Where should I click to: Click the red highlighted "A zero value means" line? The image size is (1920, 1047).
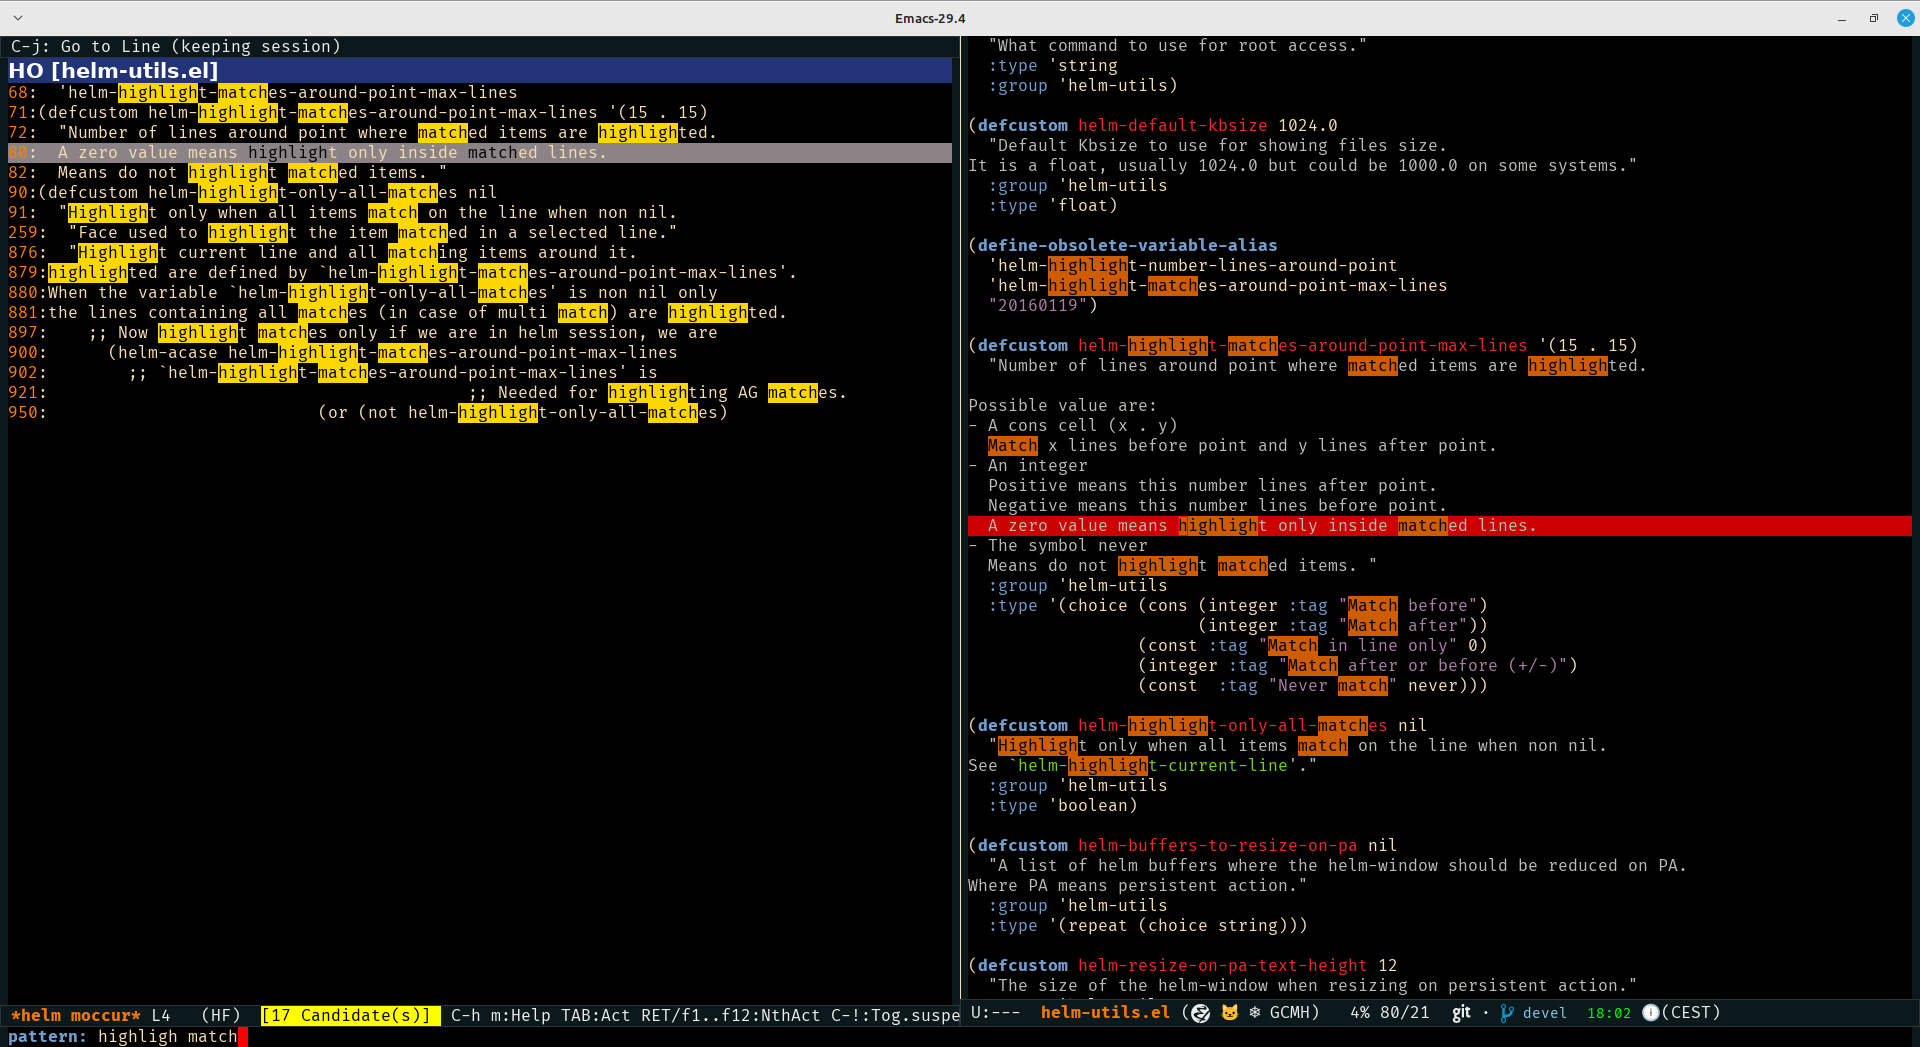pos(1440,525)
